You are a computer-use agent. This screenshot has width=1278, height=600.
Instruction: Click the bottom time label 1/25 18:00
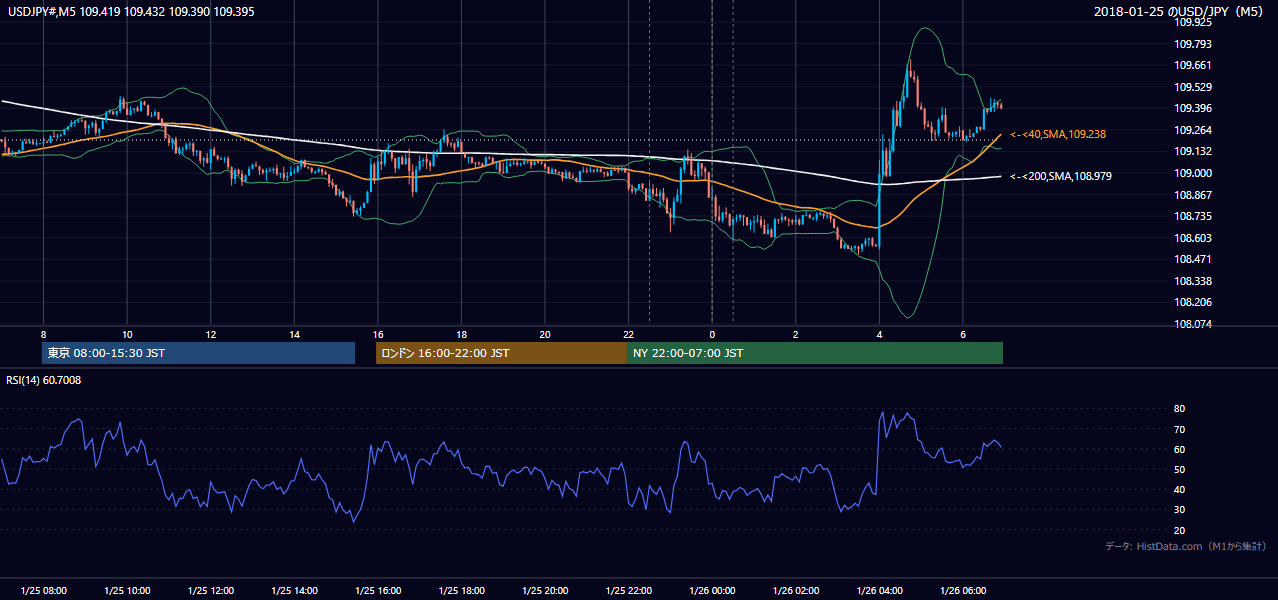pos(461,591)
